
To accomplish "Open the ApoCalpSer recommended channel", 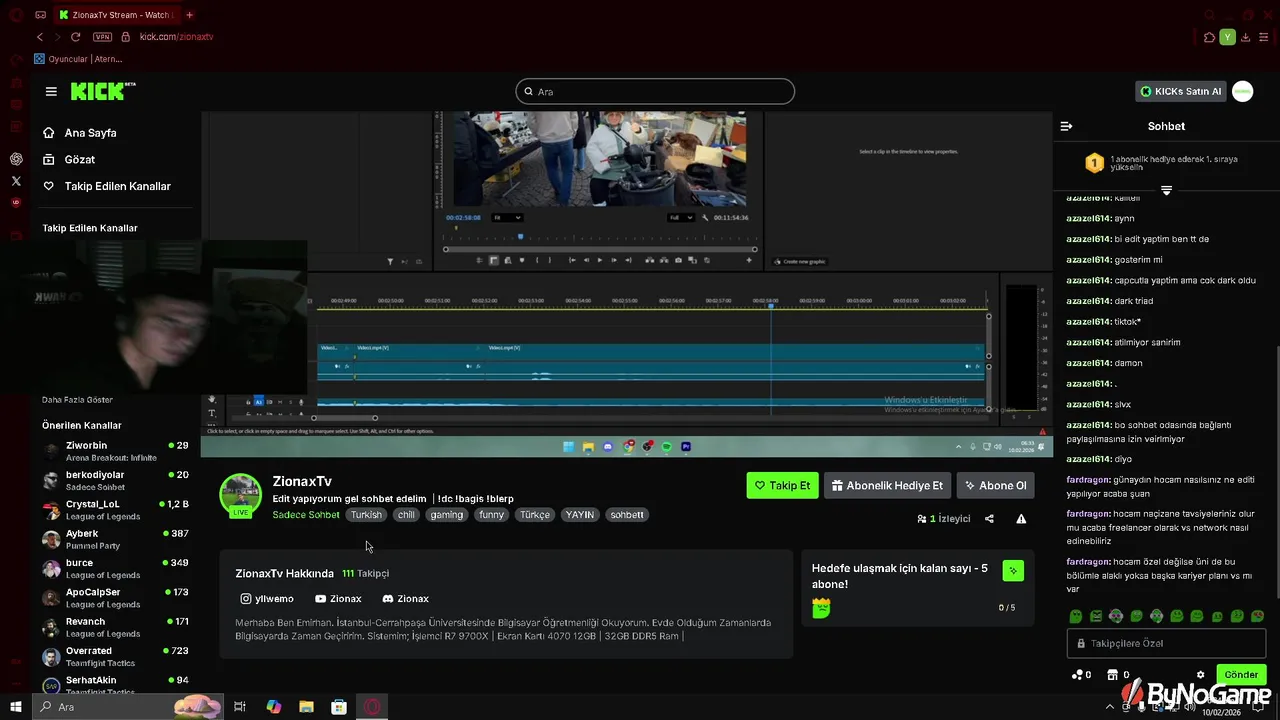I will coord(116,598).
